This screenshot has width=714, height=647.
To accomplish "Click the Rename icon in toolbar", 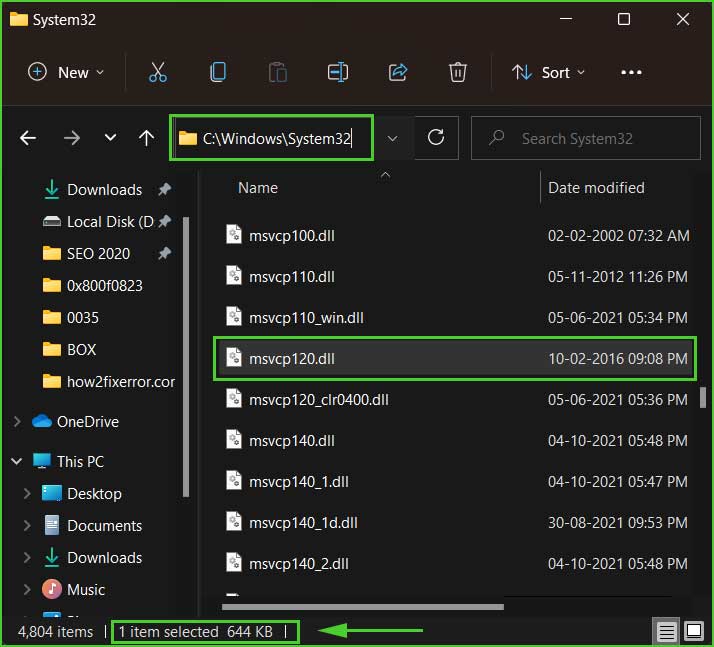I will [337, 72].
